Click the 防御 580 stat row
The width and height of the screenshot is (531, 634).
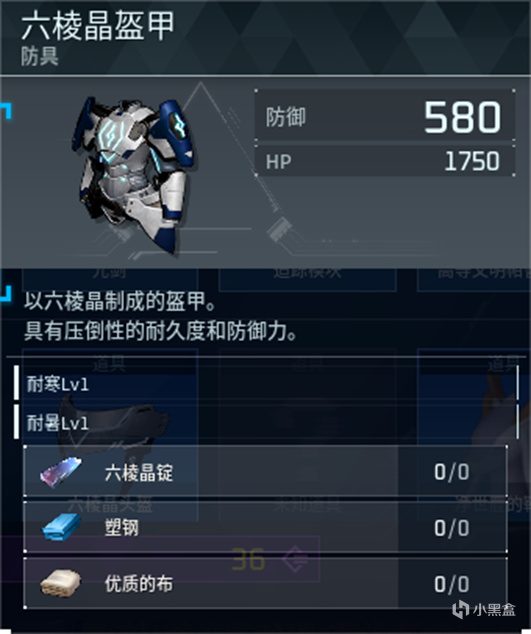[385, 116]
